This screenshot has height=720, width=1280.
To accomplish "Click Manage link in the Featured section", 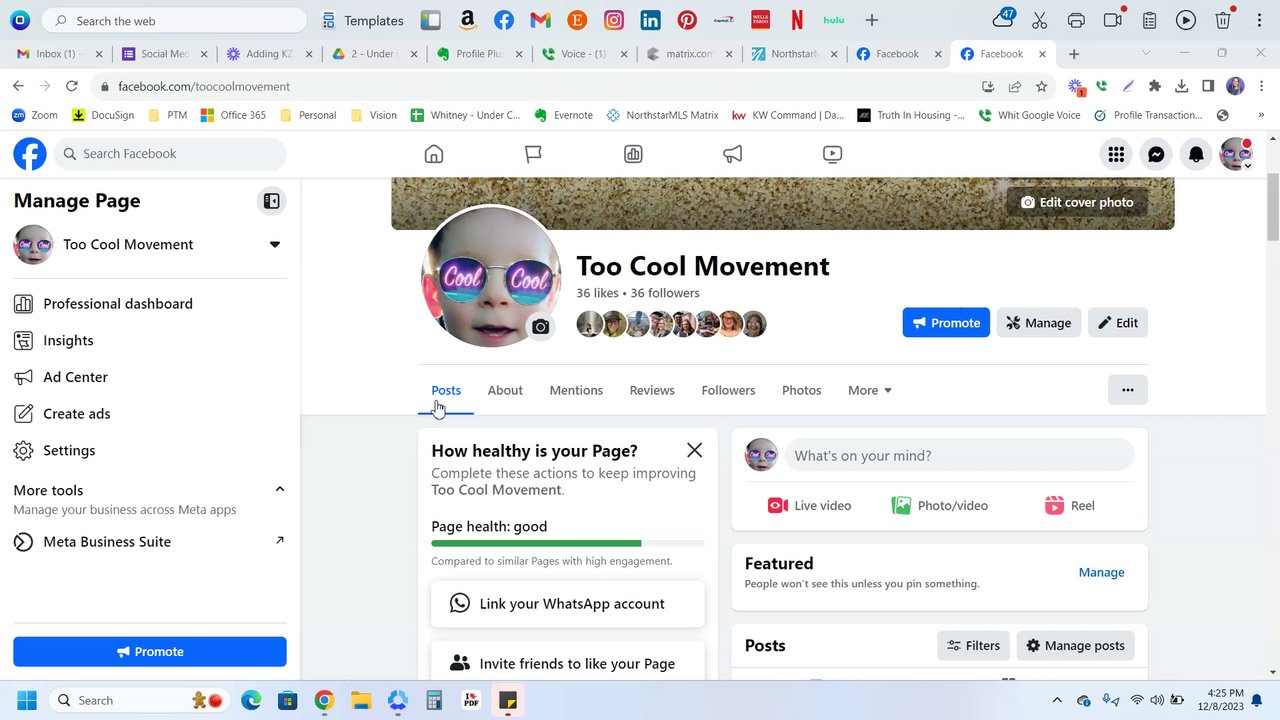I will point(1101,572).
